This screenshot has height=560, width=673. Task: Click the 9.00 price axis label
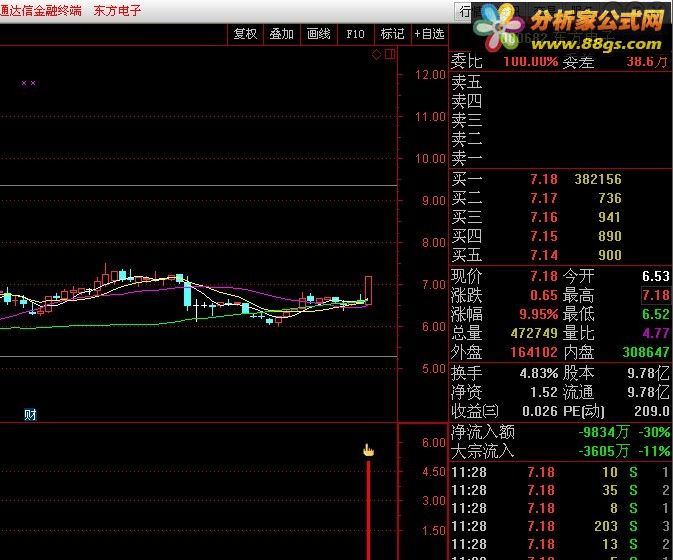tap(434, 200)
